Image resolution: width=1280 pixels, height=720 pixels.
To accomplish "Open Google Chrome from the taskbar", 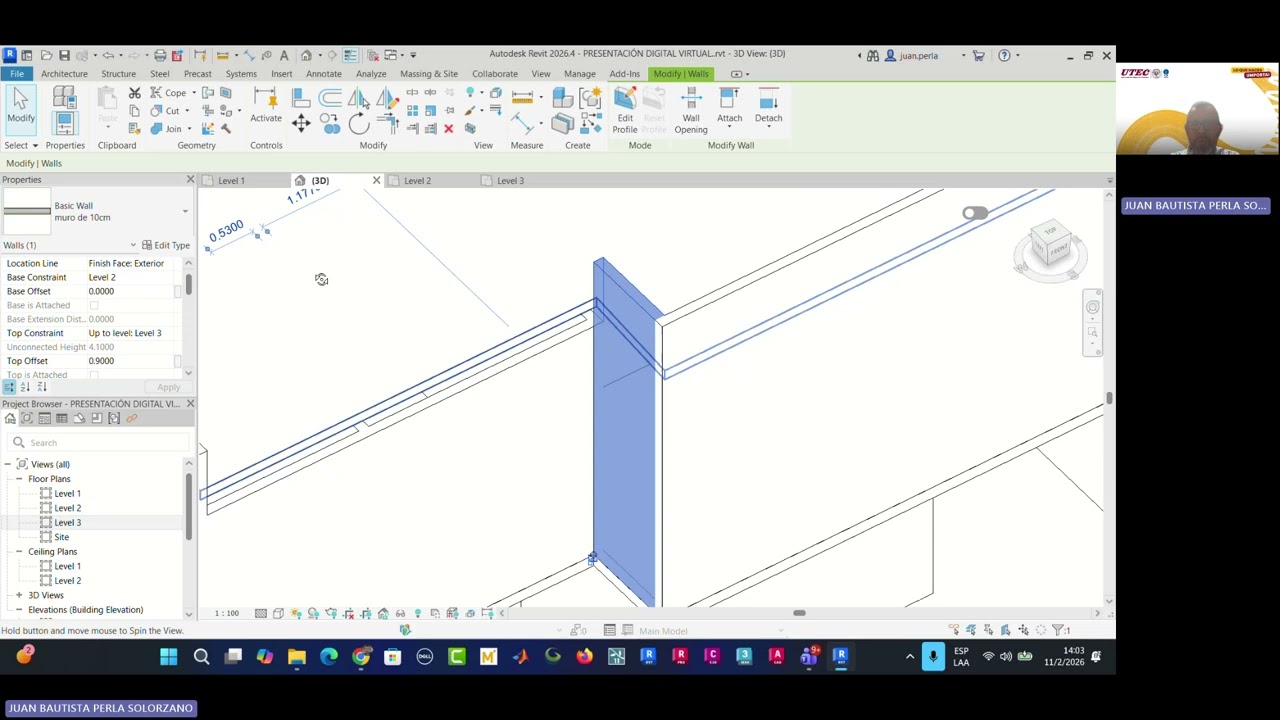I will coord(361,656).
